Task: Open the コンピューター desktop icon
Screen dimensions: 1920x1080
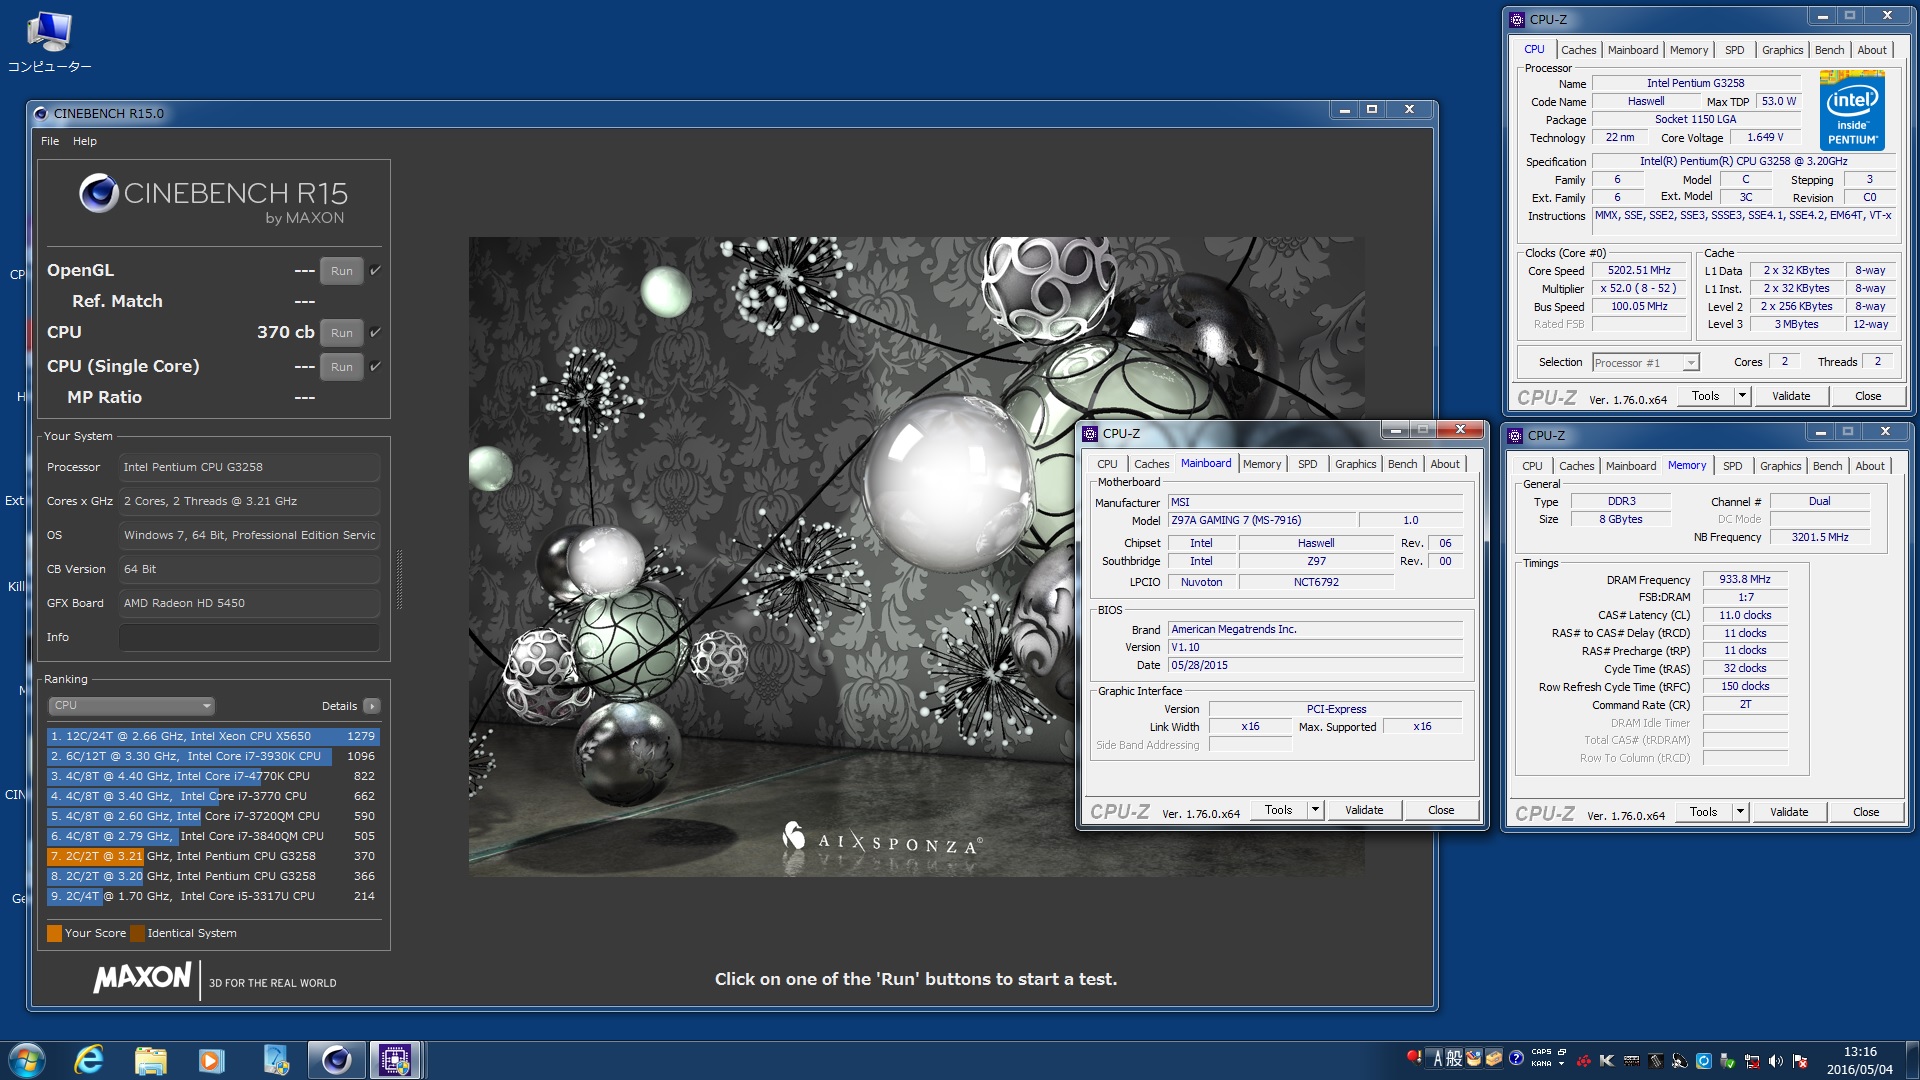Action: (49, 42)
